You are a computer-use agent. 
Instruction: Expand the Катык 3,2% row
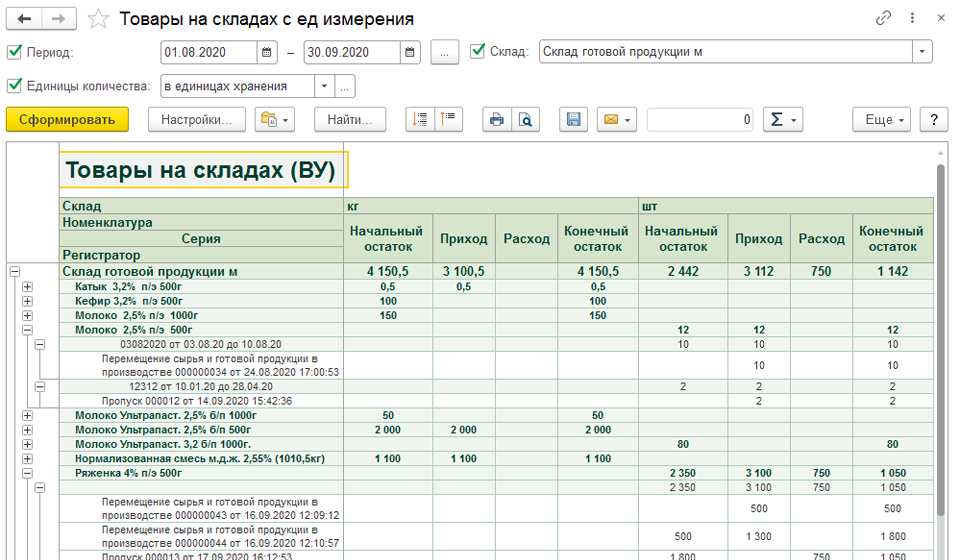[x=27, y=286]
